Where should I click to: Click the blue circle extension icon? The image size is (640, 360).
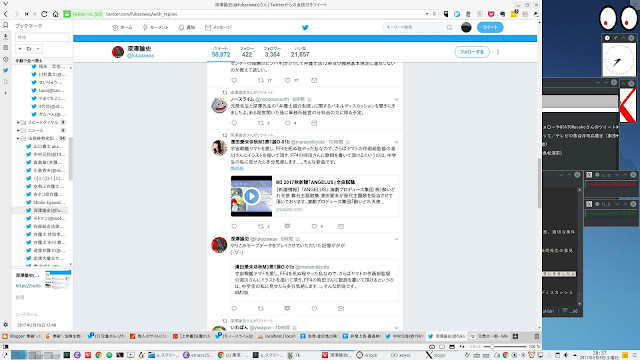pos(457,14)
